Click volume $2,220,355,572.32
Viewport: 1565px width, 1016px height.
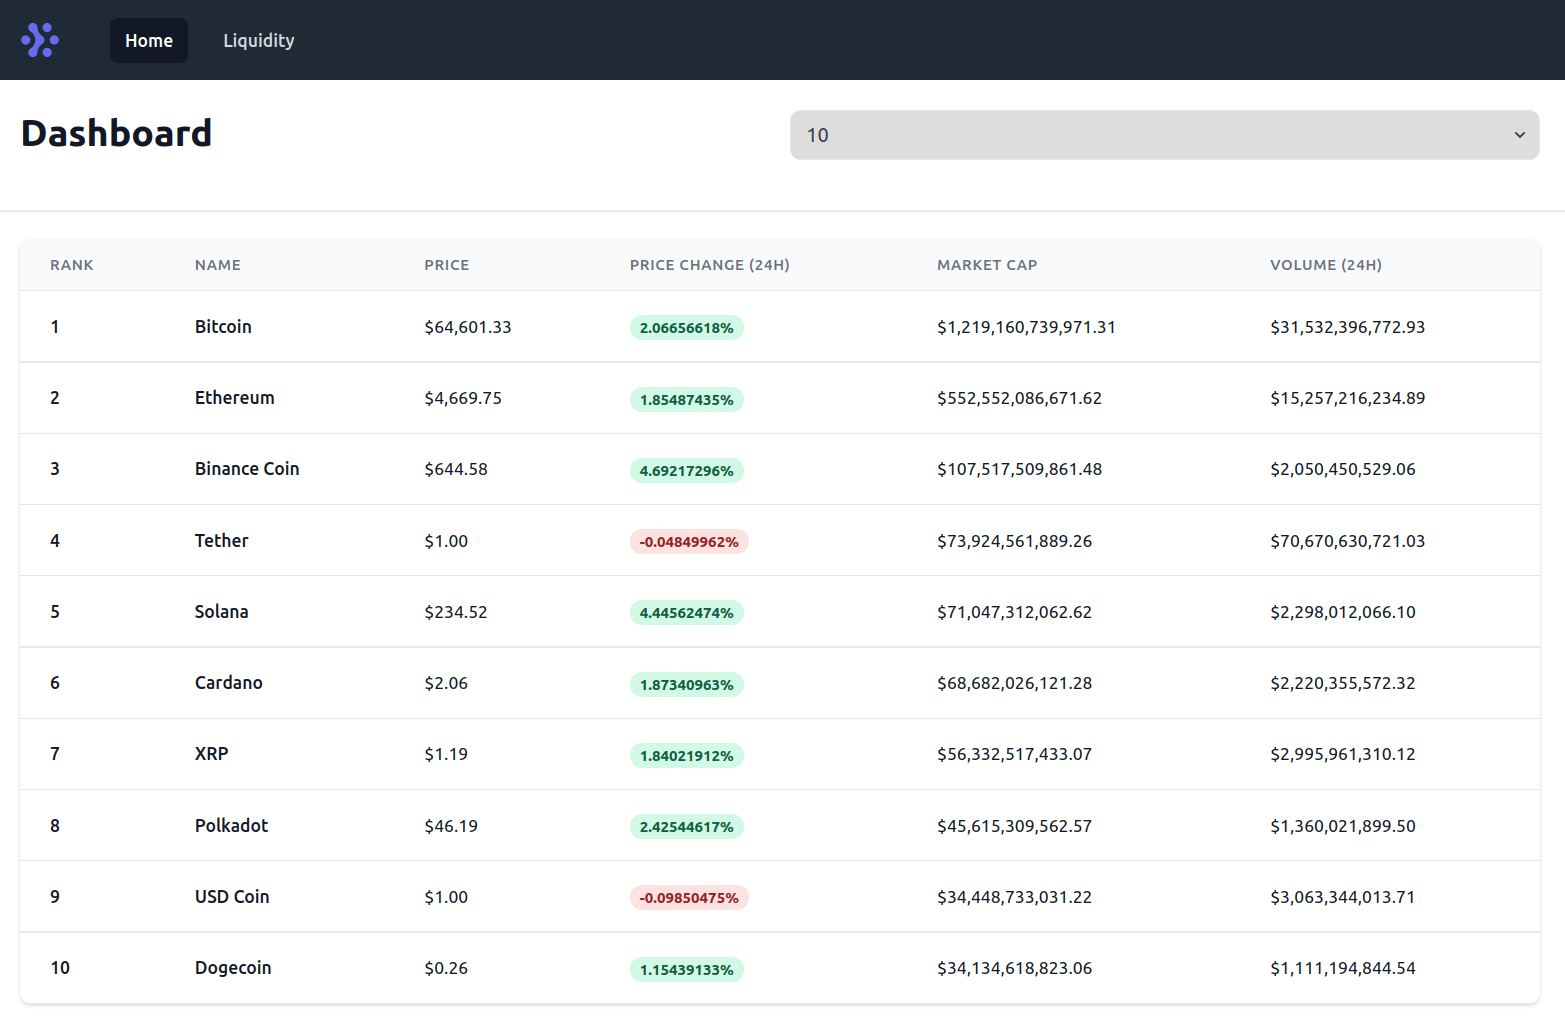(x=1343, y=683)
